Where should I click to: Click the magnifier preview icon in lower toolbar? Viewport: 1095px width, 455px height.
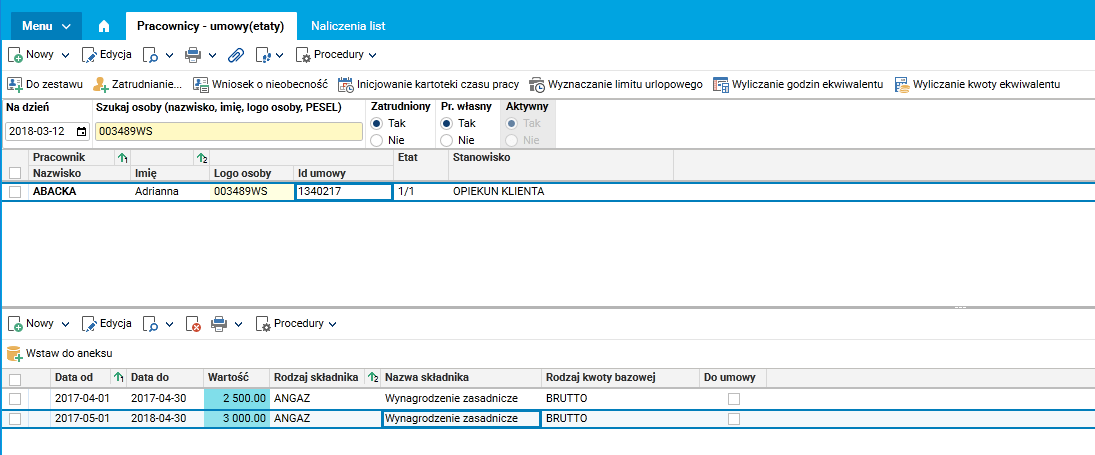pyautogui.click(x=151, y=324)
